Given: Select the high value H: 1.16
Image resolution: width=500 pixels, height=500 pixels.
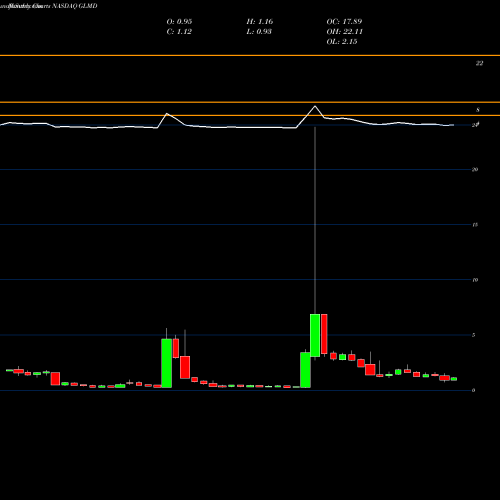Looking at the screenshot, I should (x=260, y=21).
